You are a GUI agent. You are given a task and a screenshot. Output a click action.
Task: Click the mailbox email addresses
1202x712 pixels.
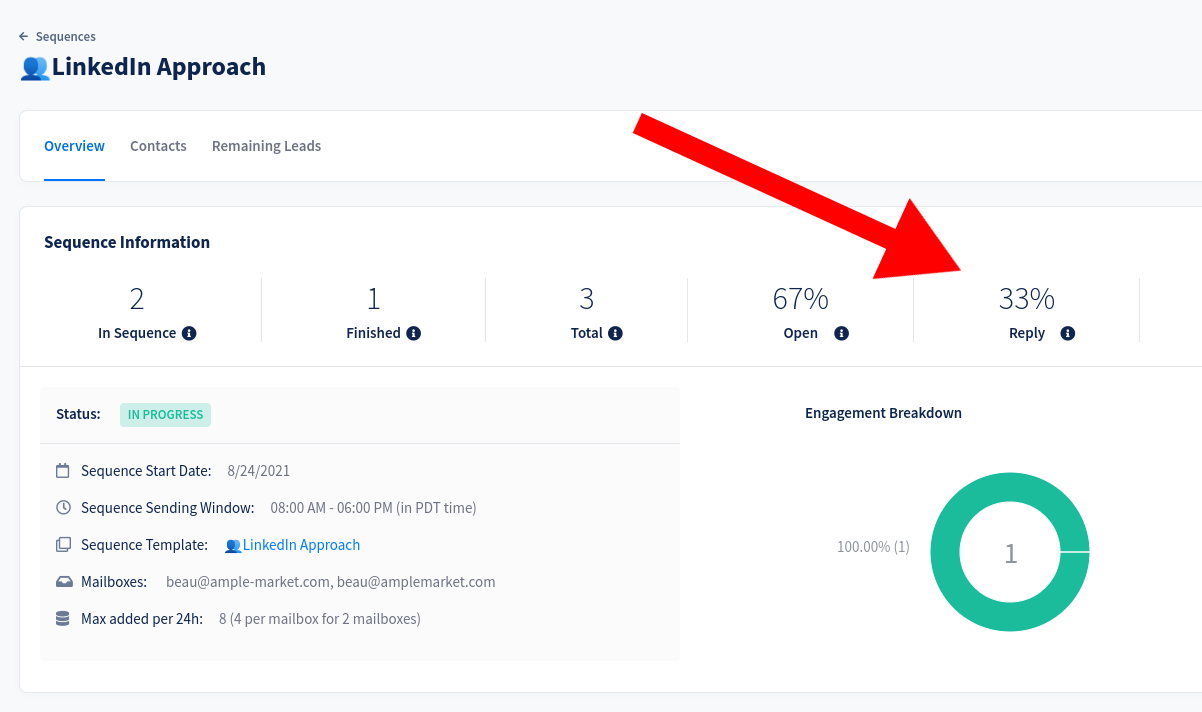[330, 581]
